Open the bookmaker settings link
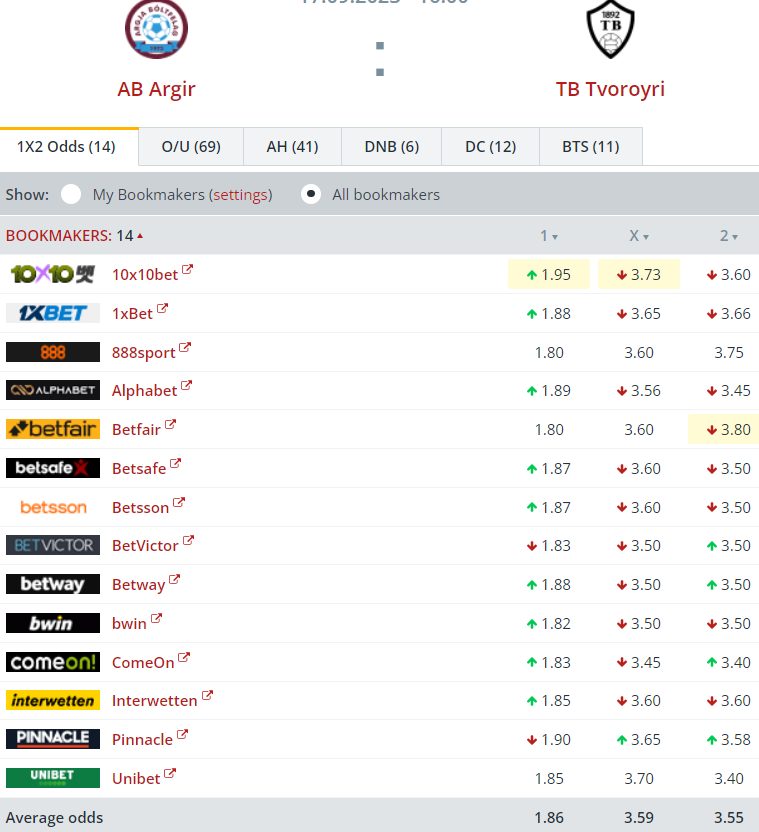 pyautogui.click(x=240, y=195)
